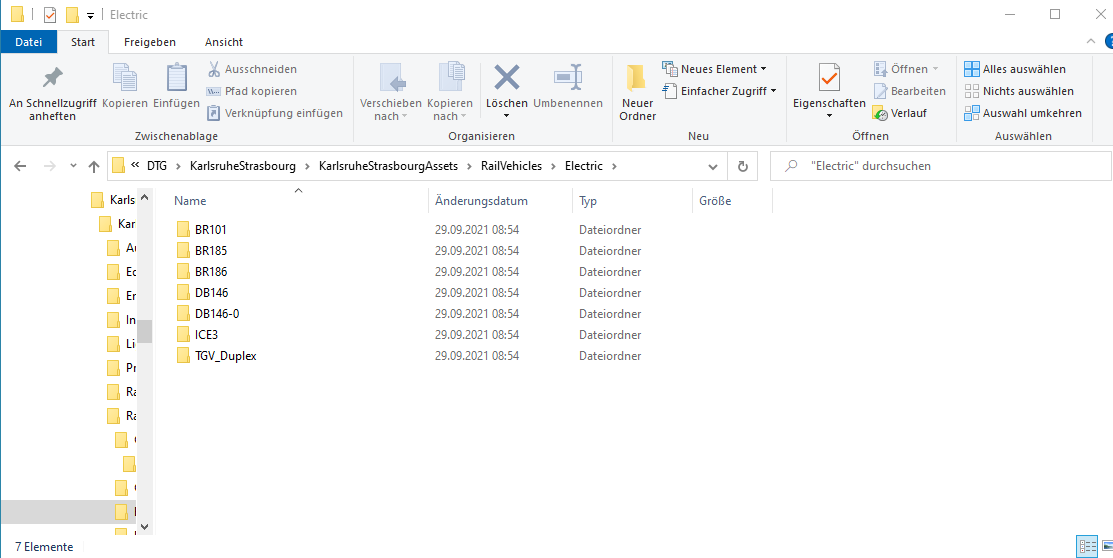Go back with the left arrow
The width and height of the screenshot is (1113, 558).
pos(20,166)
